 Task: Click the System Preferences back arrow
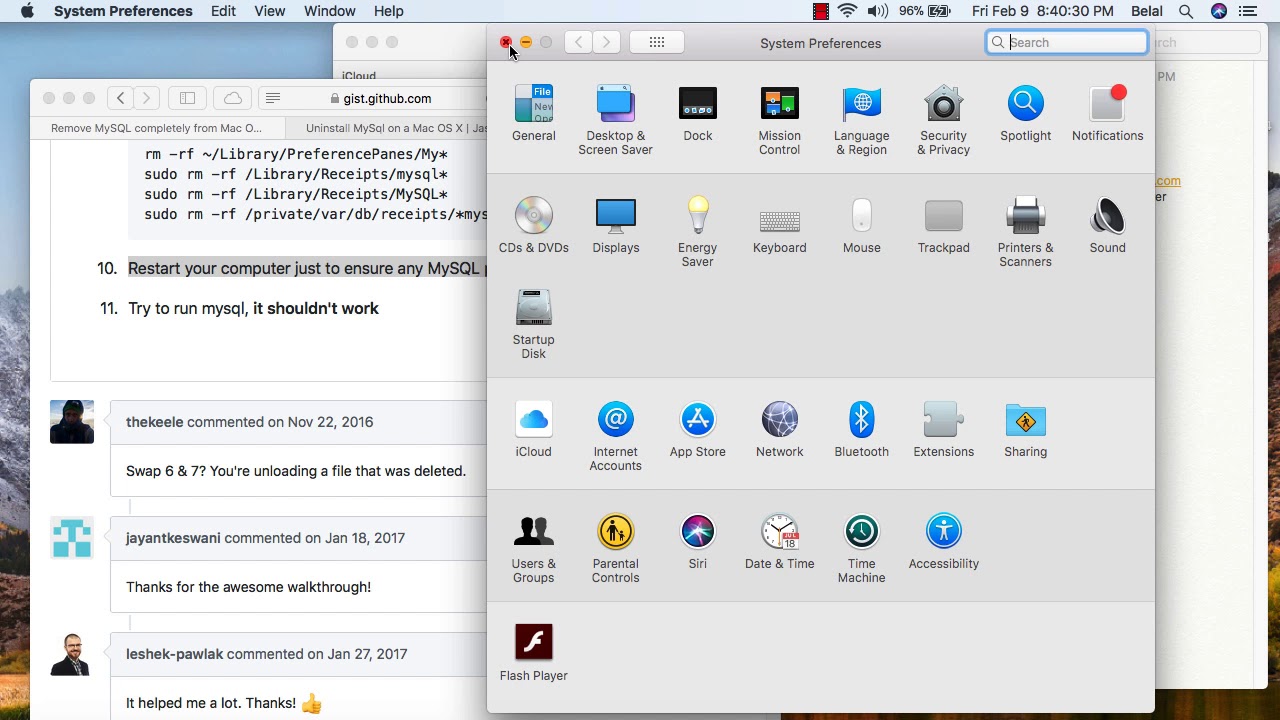coord(578,42)
